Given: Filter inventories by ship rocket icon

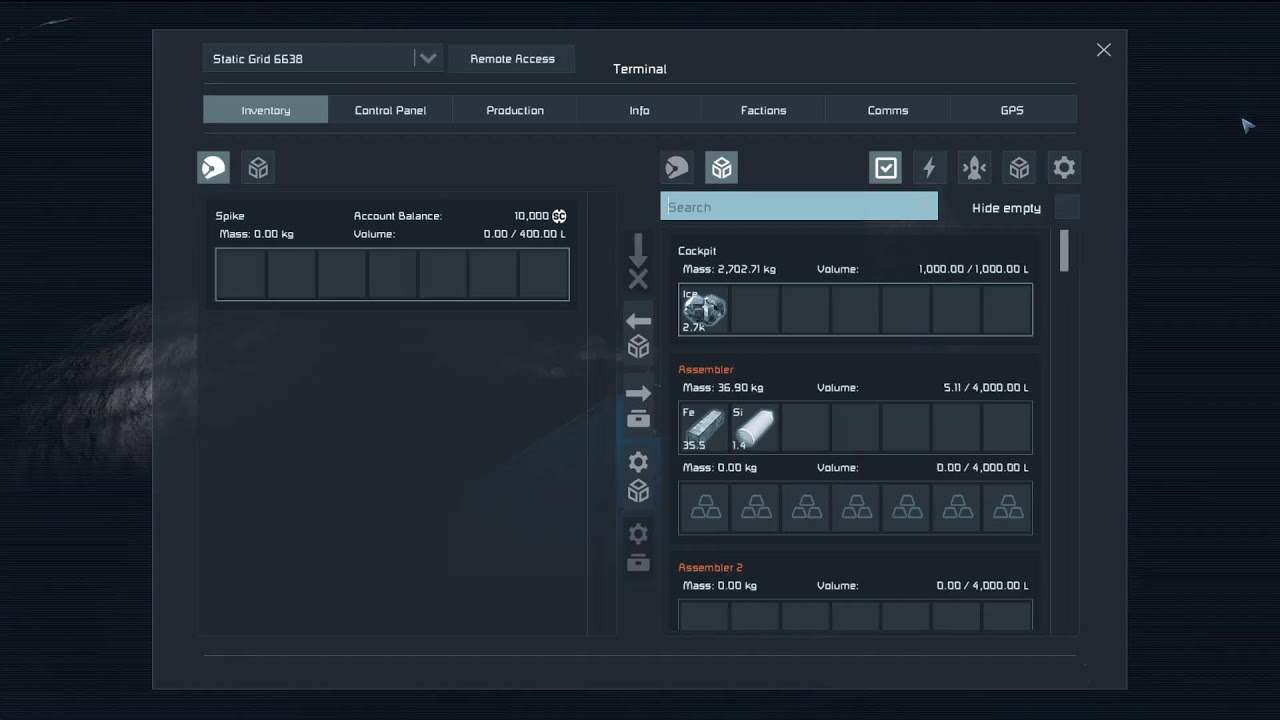Looking at the screenshot, I should (974, 167).
